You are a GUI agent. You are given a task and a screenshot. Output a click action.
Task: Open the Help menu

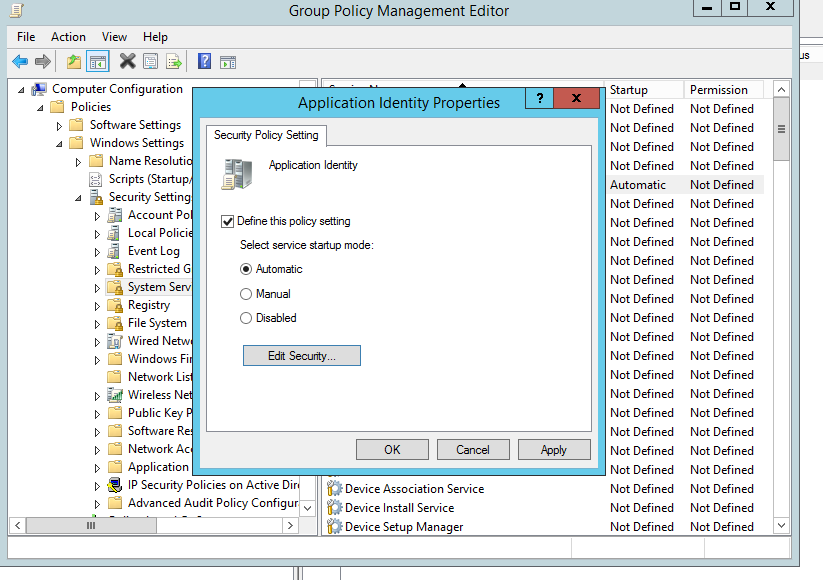(155, 37)
